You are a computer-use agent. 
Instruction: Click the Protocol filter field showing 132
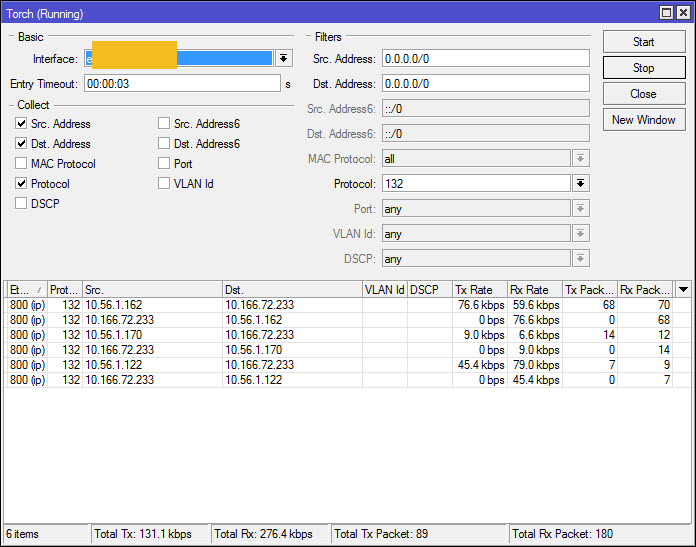(x=476, y=183)
